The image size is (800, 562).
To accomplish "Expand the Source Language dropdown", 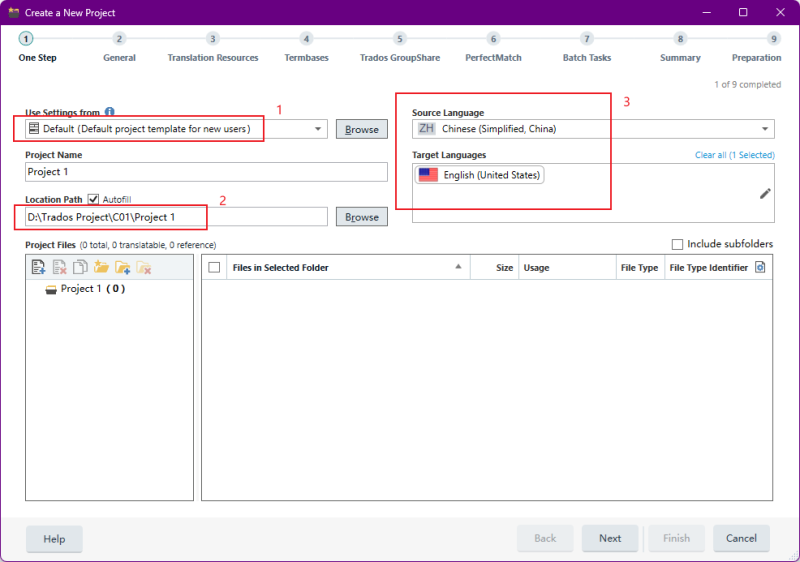I will pyautogui.click(x=765, y=129).
